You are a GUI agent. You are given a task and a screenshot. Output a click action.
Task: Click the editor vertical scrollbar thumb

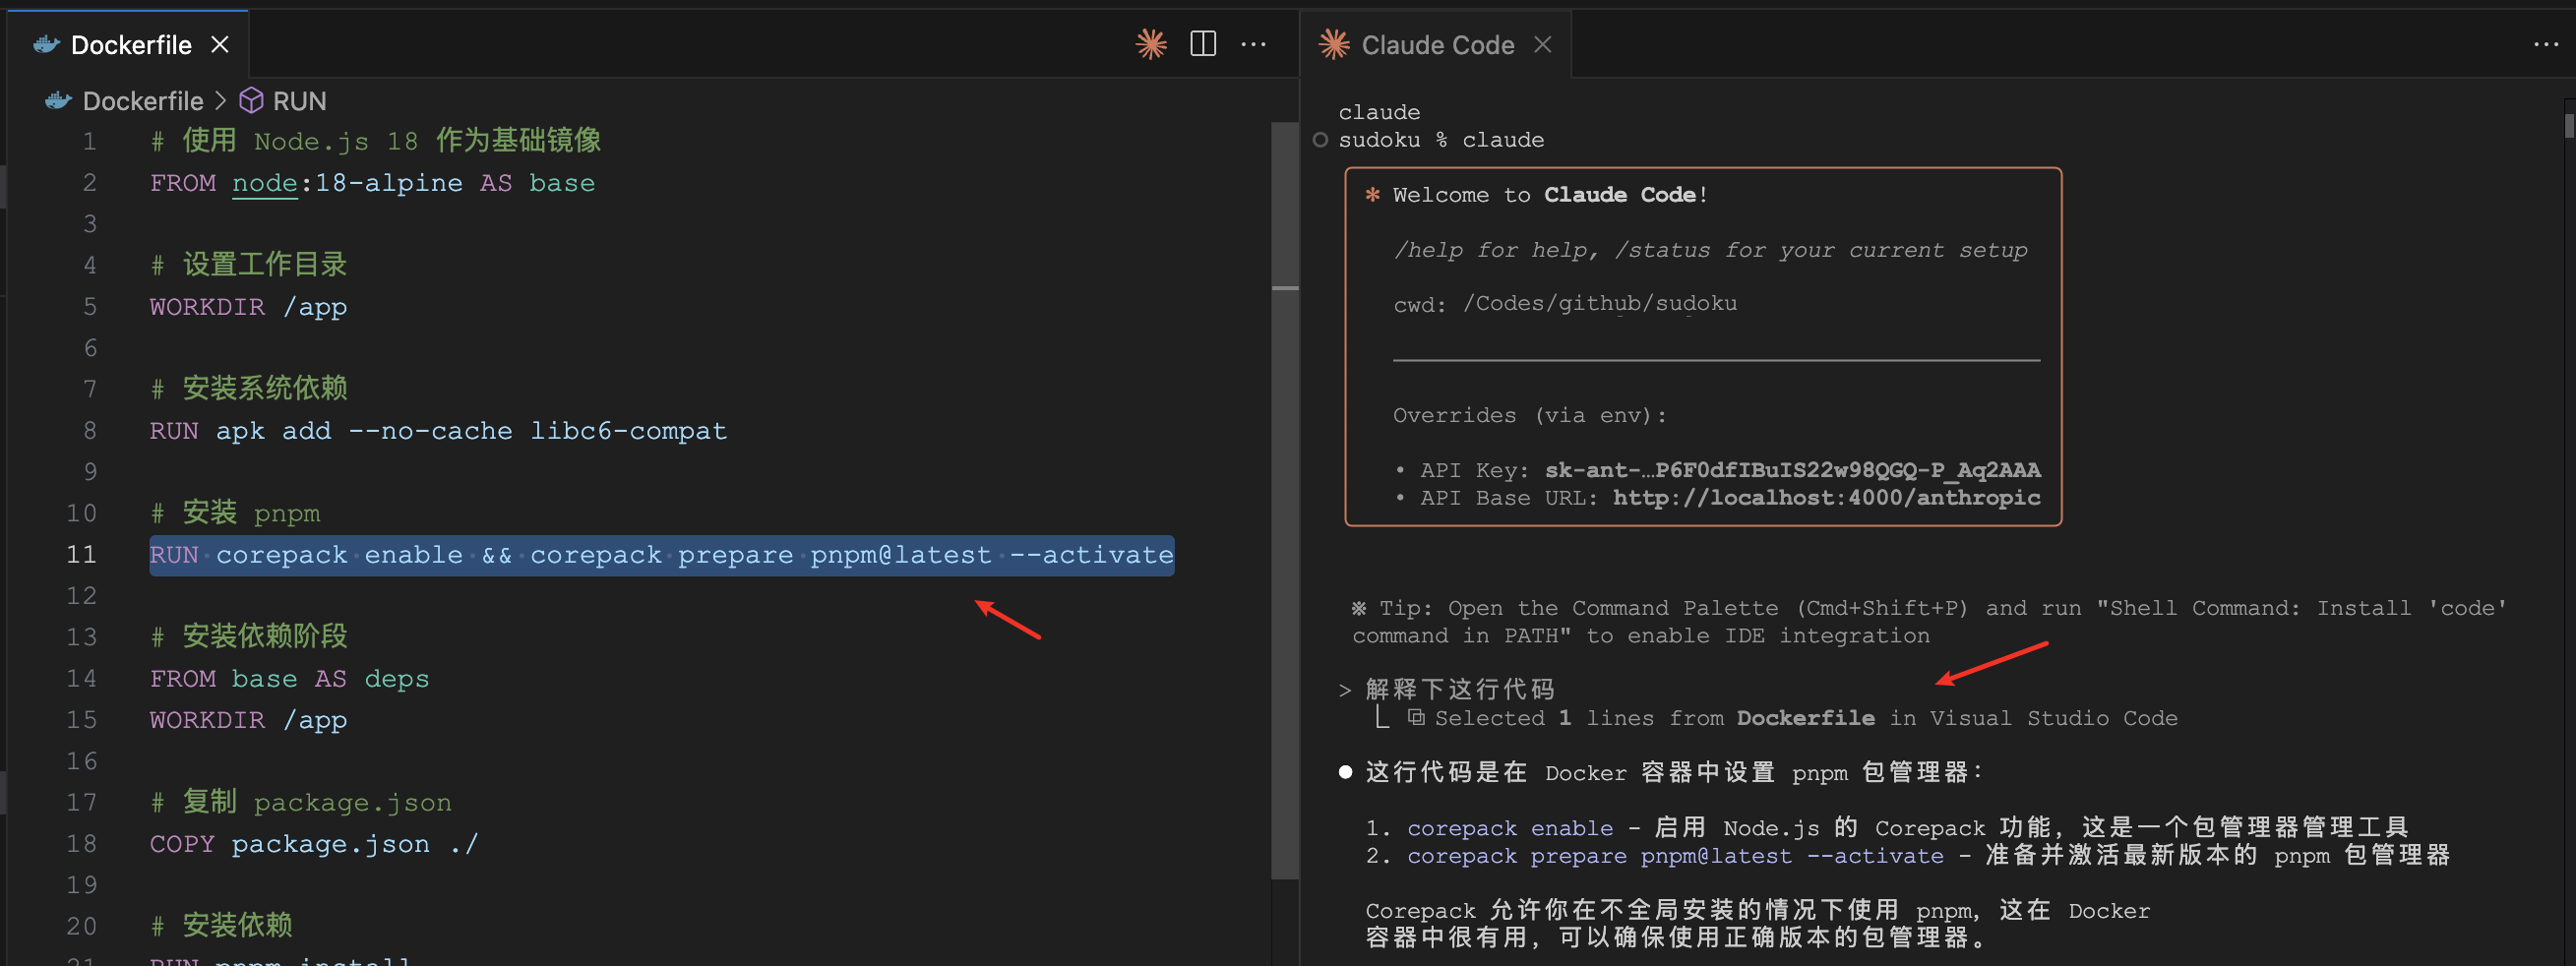coord(1284,500)
